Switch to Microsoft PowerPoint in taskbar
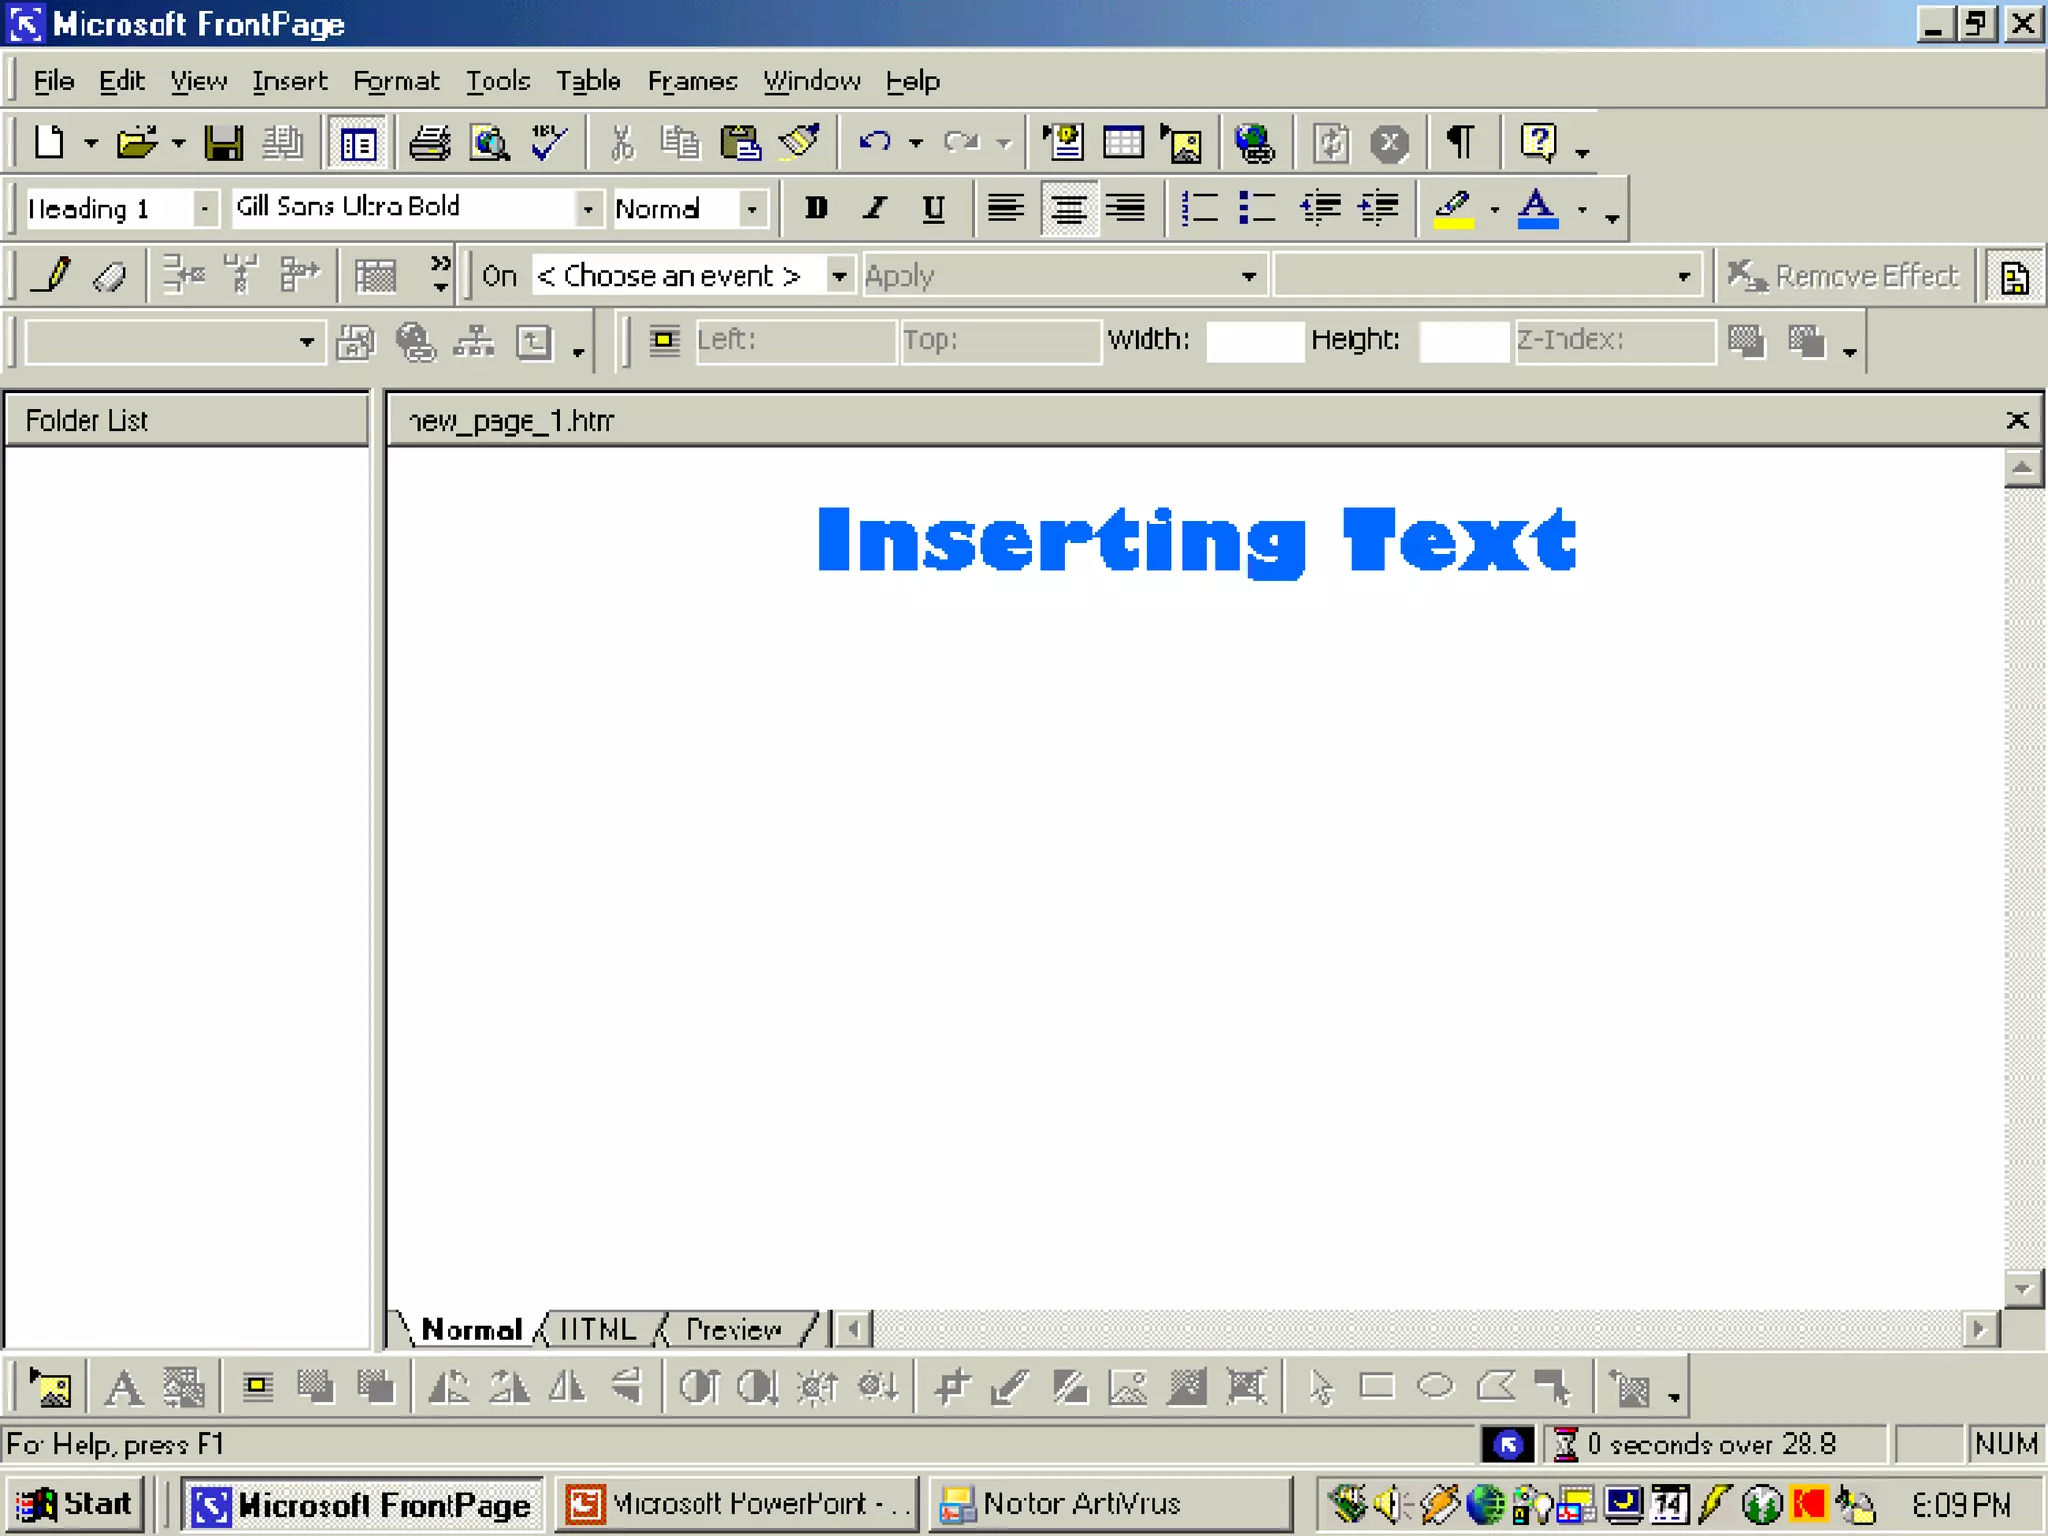 click(x=738, y=1503)
